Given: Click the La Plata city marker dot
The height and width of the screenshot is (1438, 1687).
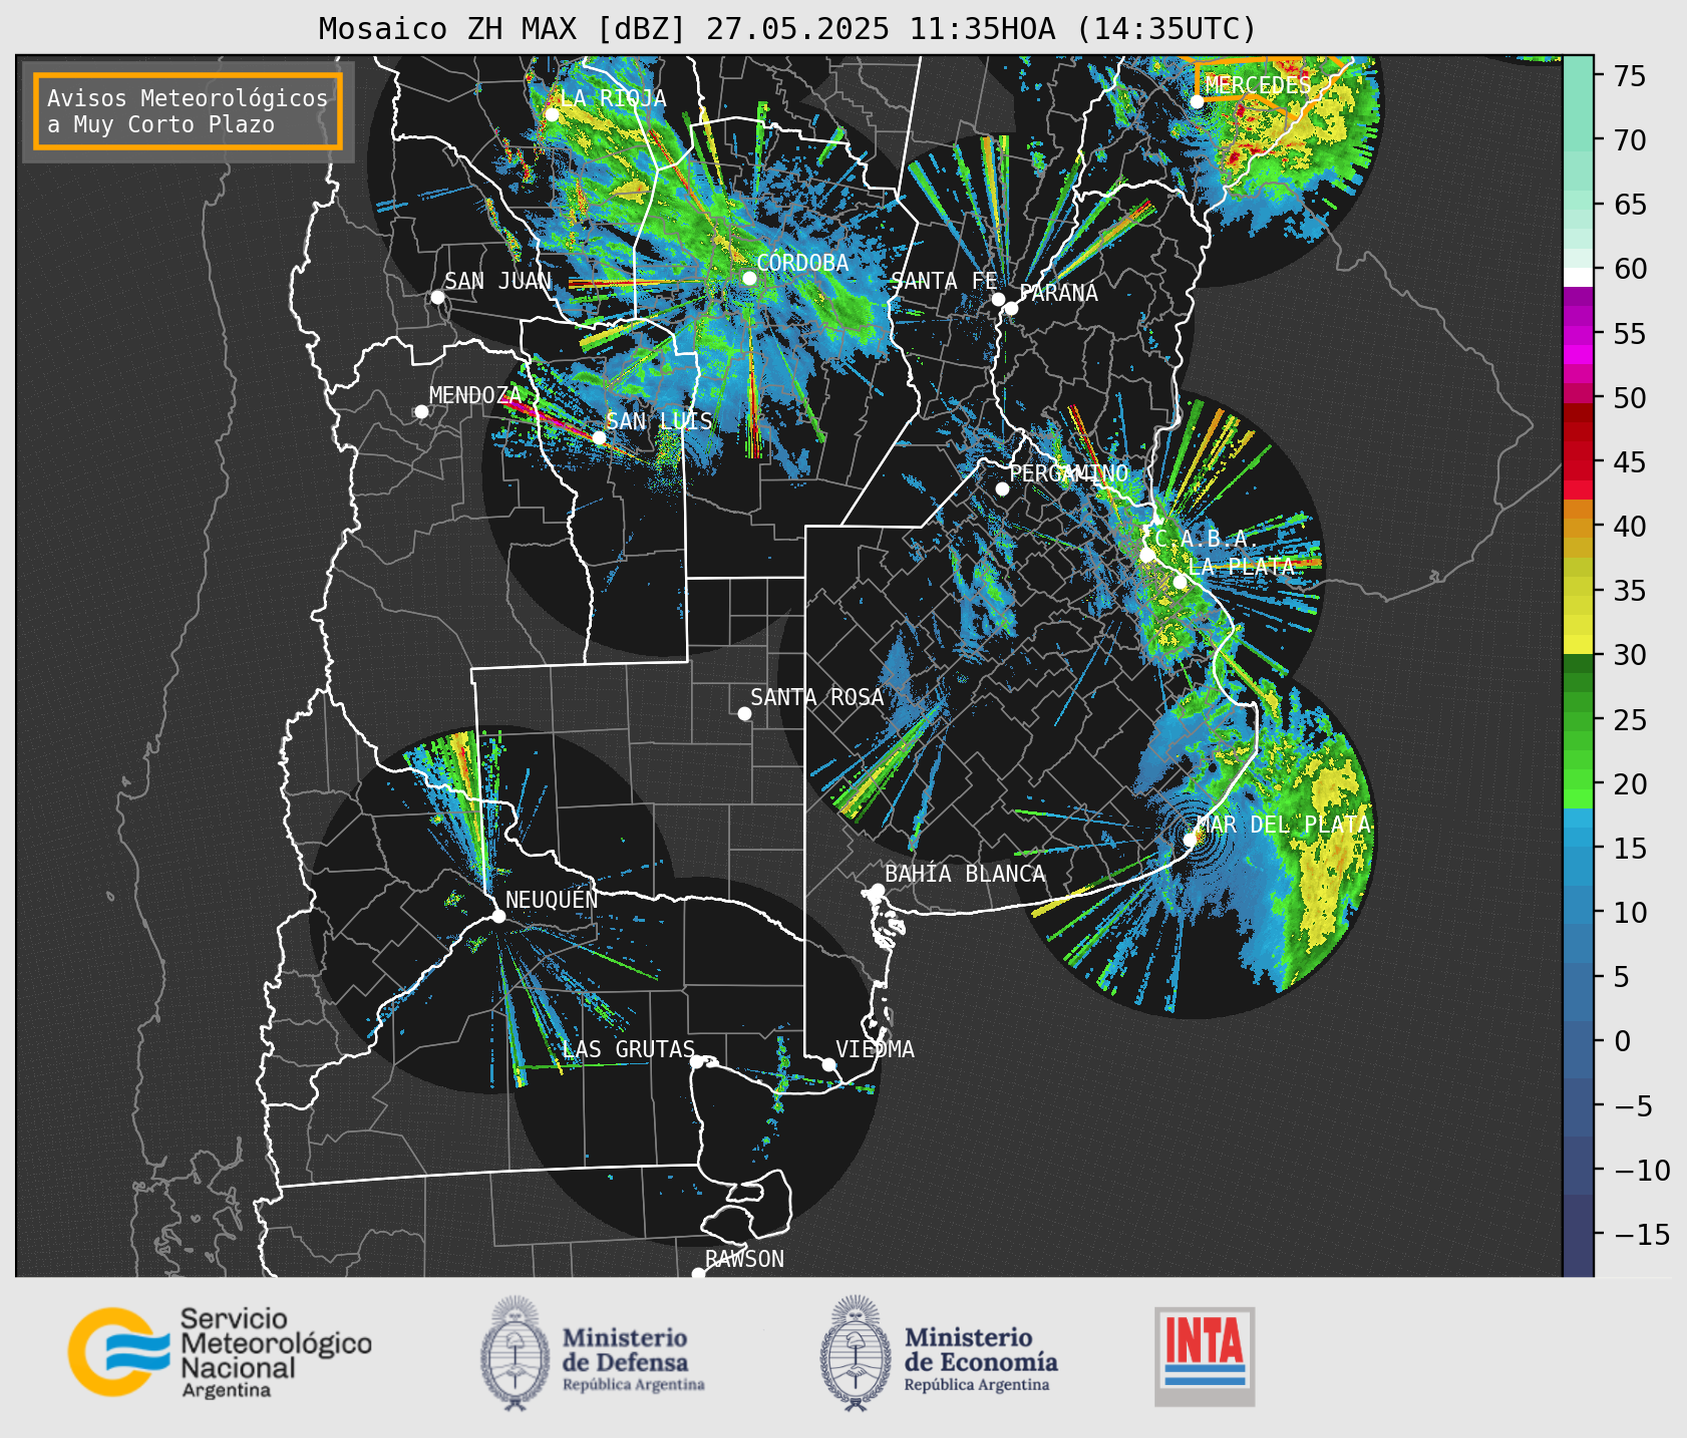Looking at the screenshot, I should coord(1180,582).
